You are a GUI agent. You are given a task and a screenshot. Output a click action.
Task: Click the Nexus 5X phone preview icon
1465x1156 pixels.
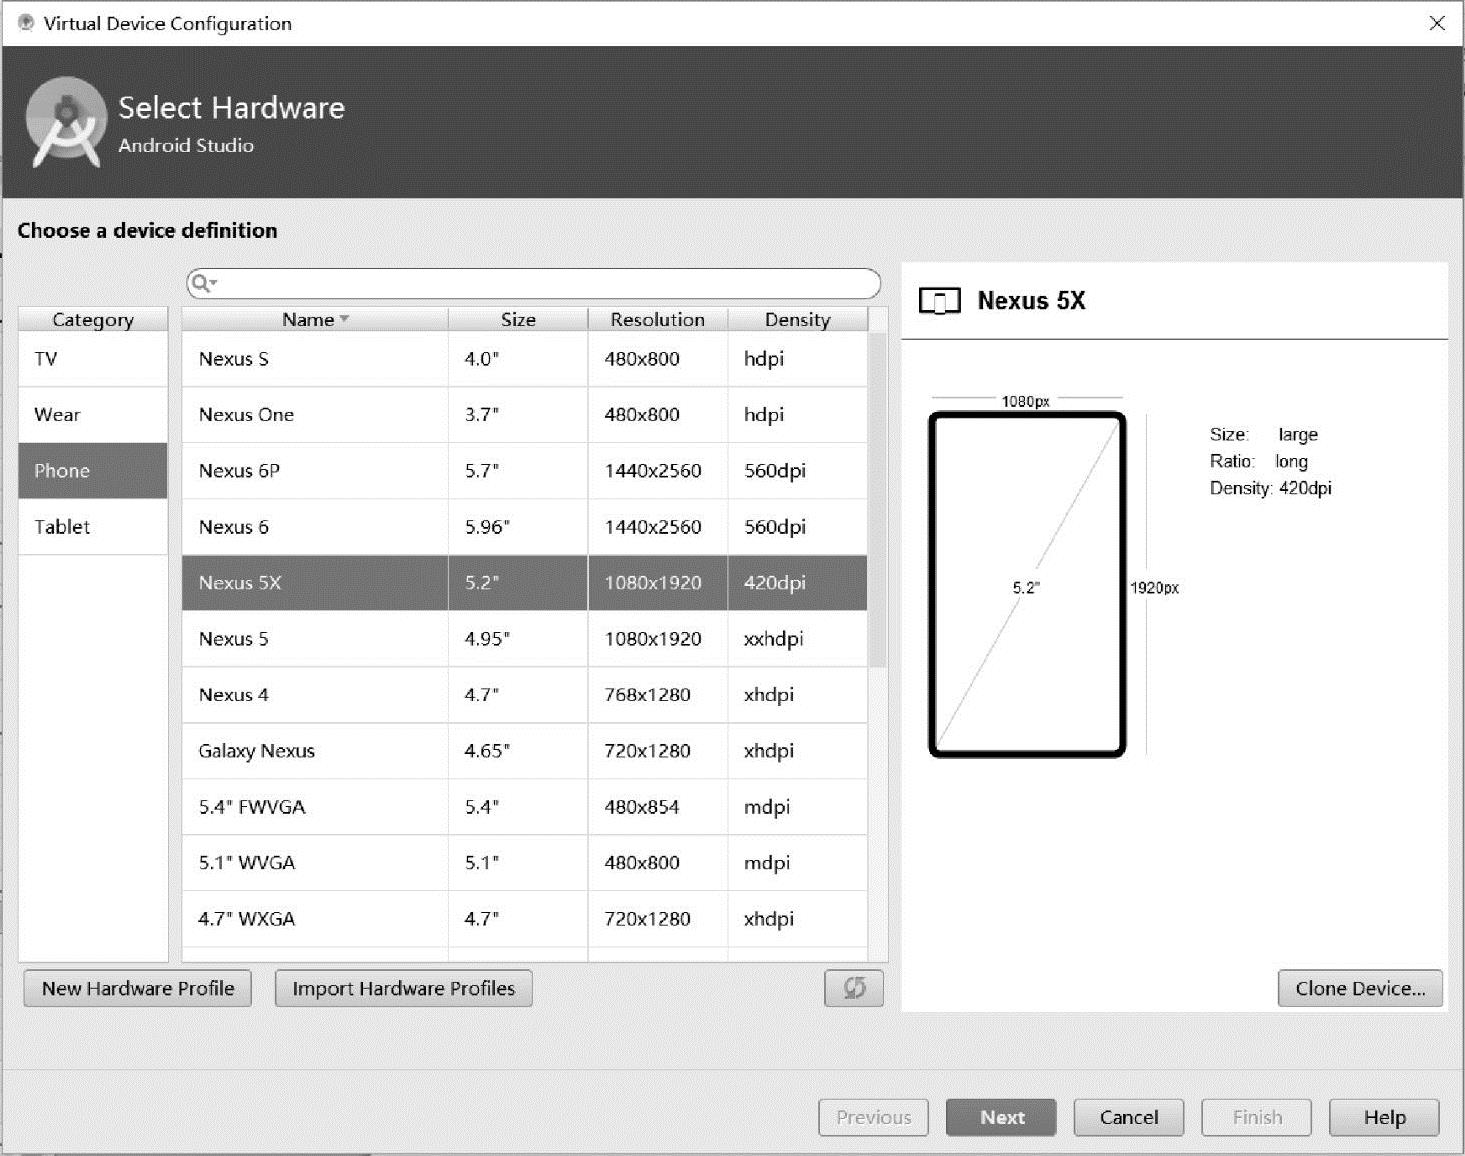coord(940,301)
